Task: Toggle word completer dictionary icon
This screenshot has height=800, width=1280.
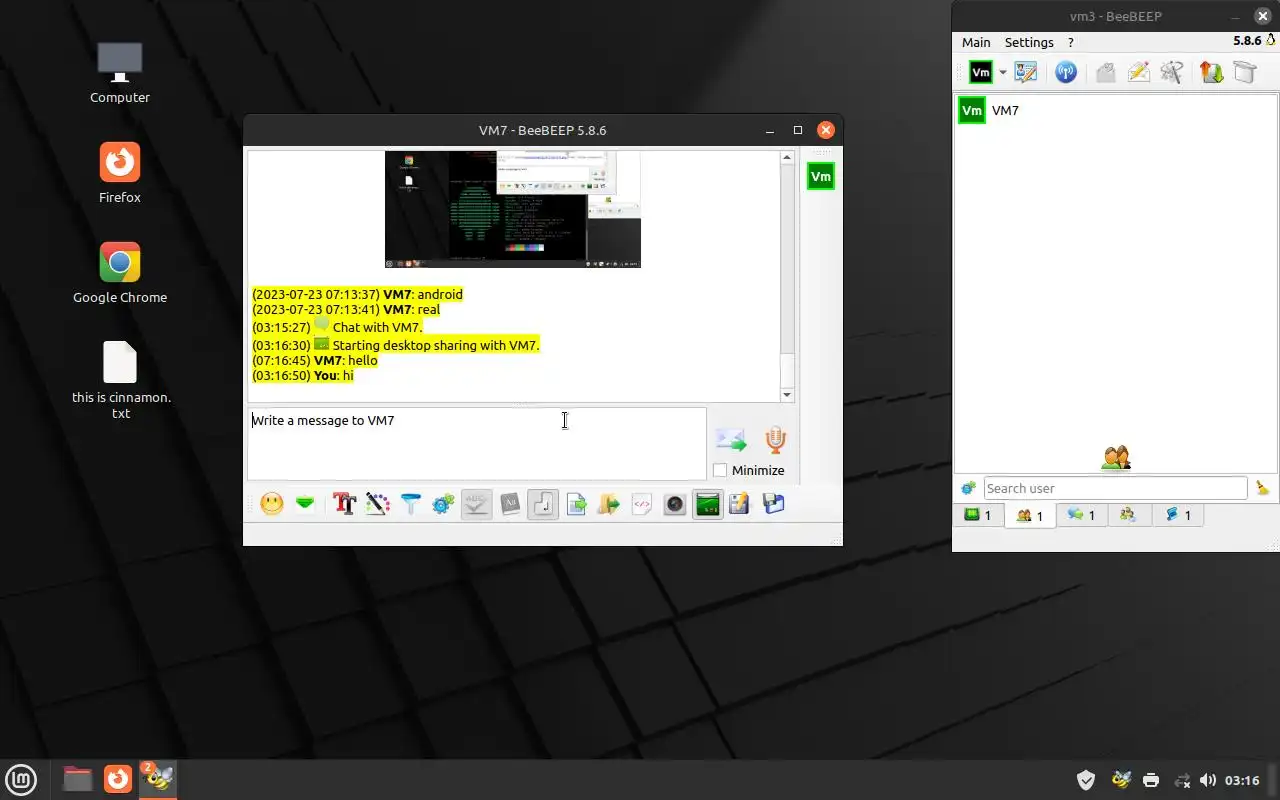Action: pos(510,504)
